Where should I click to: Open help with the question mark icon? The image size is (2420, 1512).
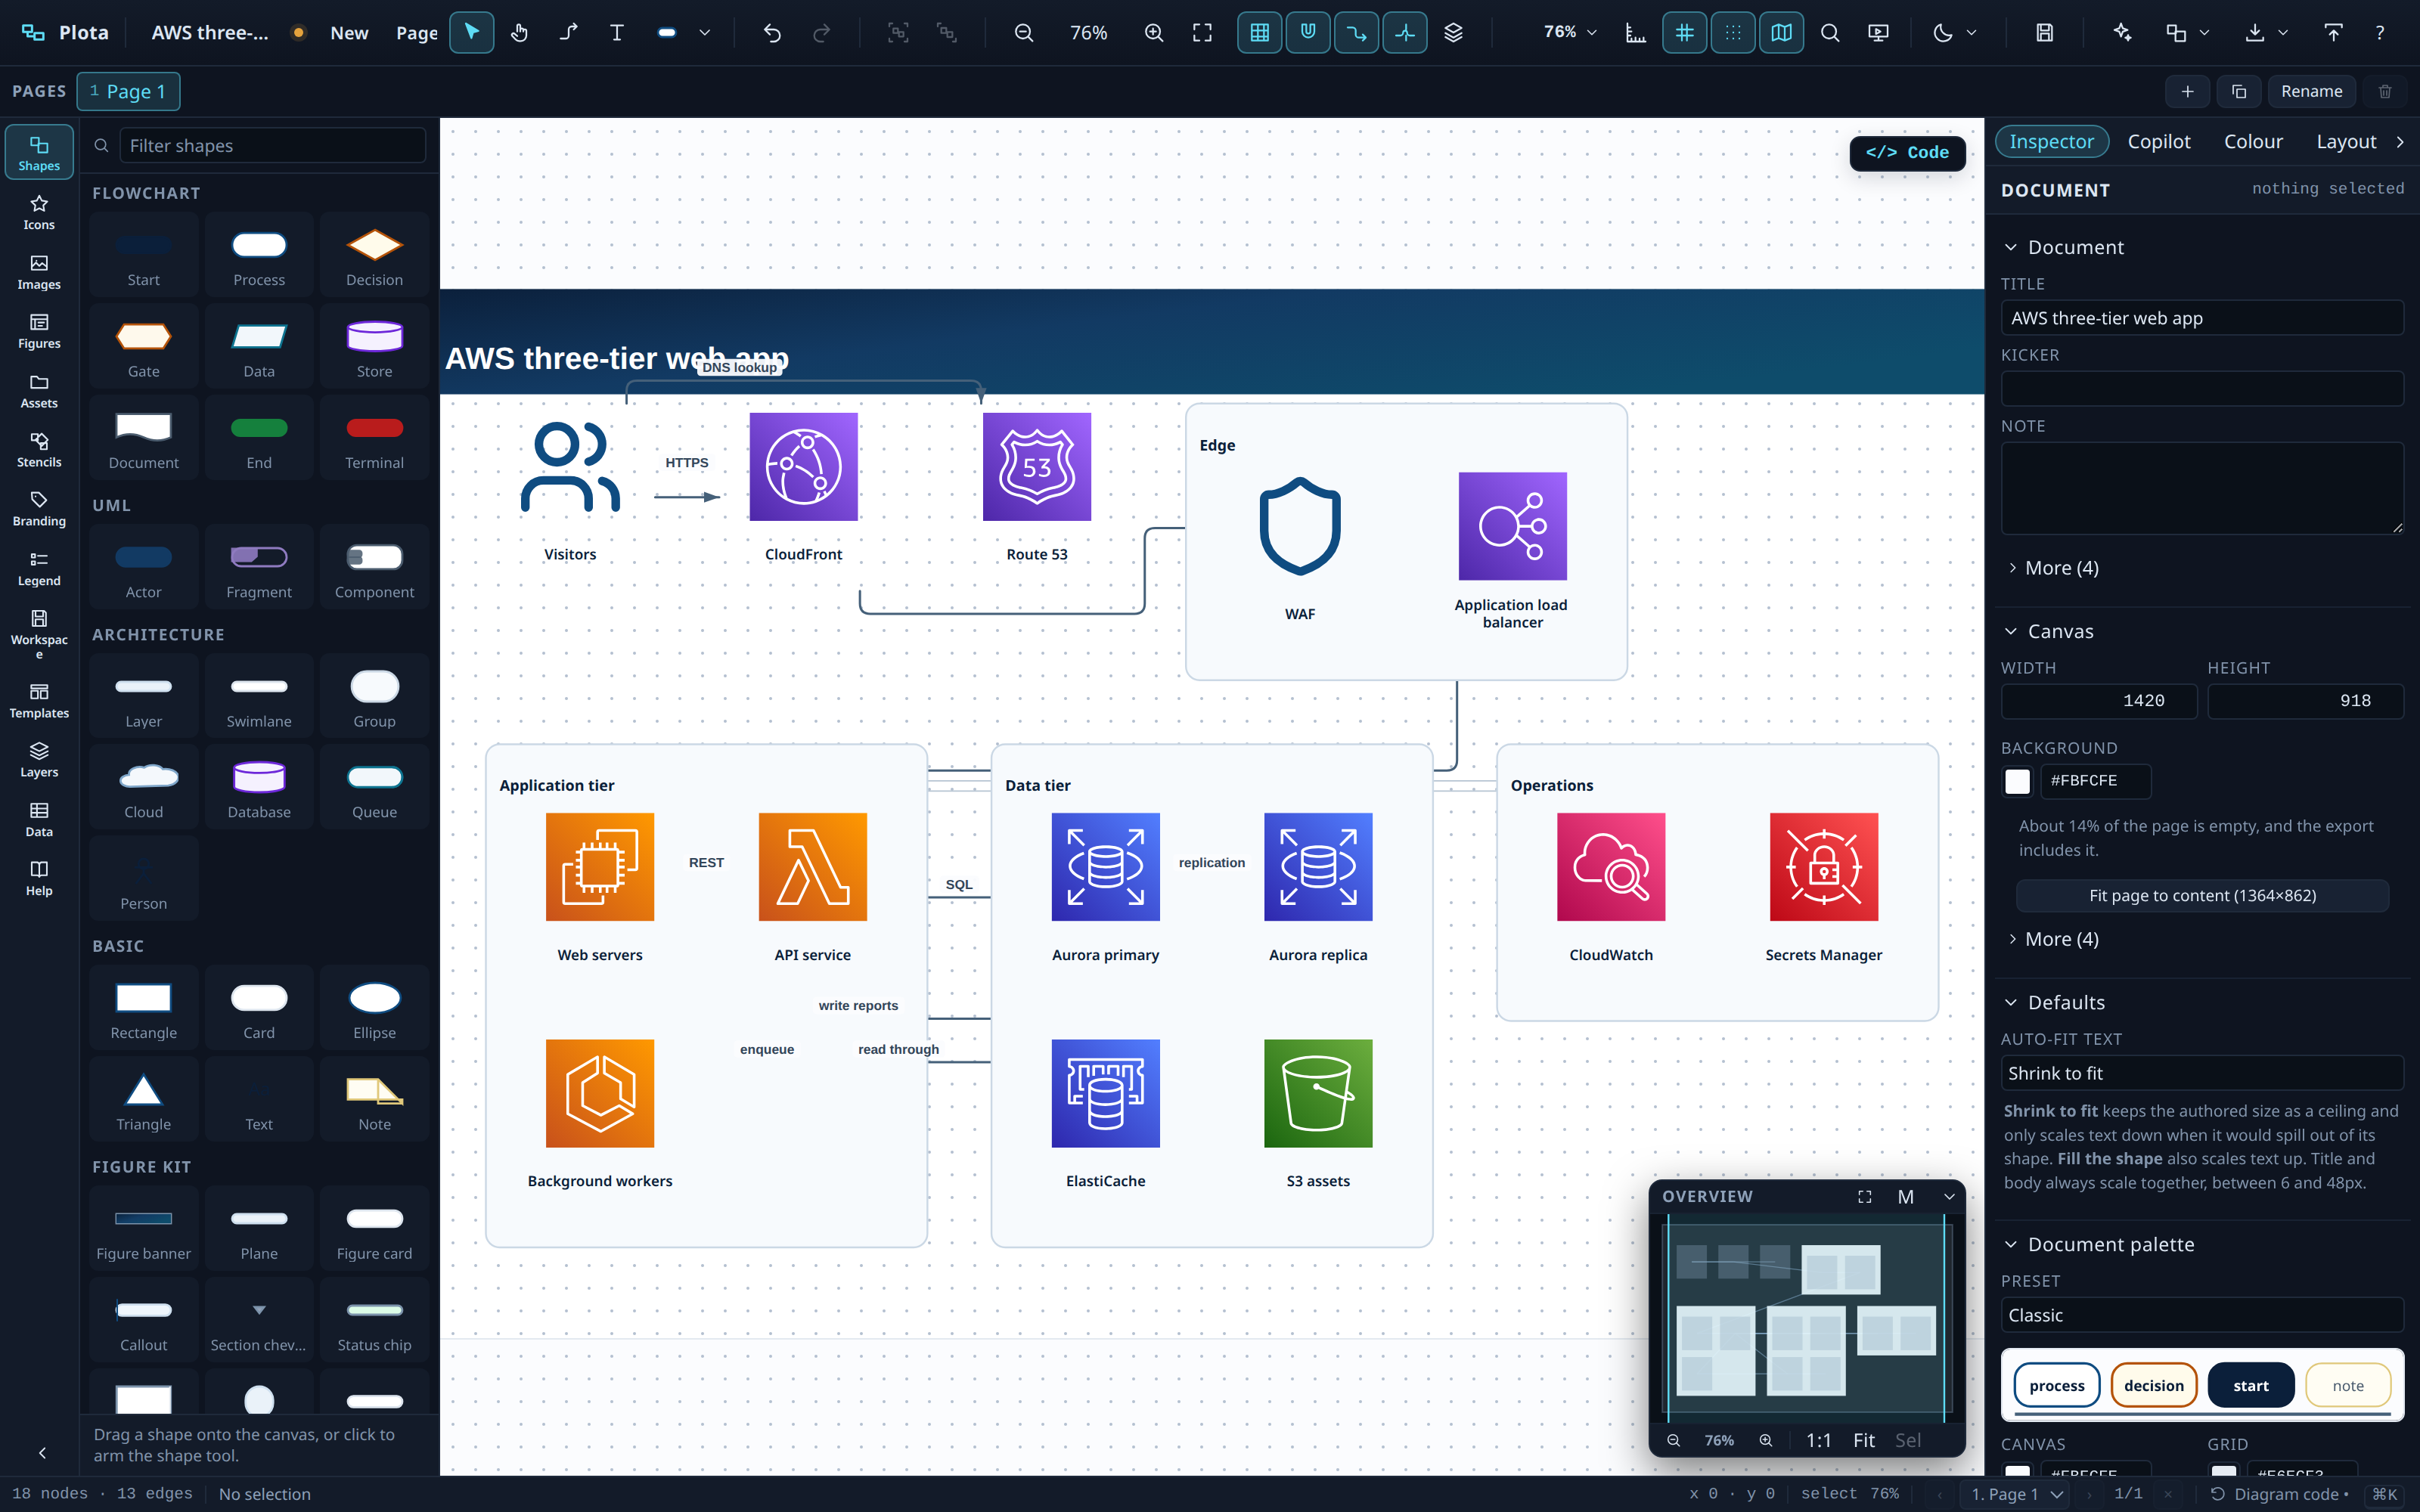point(2380,33)
